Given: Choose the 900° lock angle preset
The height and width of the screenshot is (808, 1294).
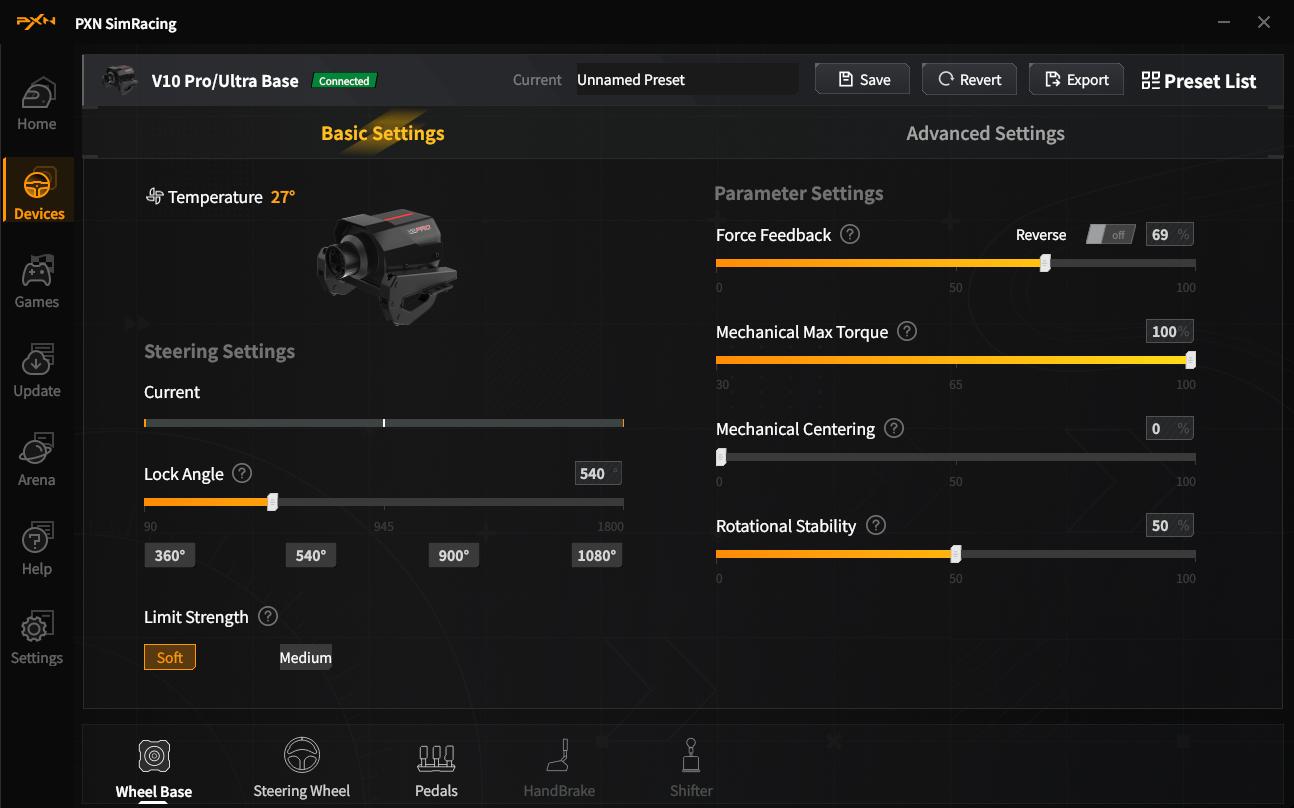Looking at the screenshot, I should point(453,555).
